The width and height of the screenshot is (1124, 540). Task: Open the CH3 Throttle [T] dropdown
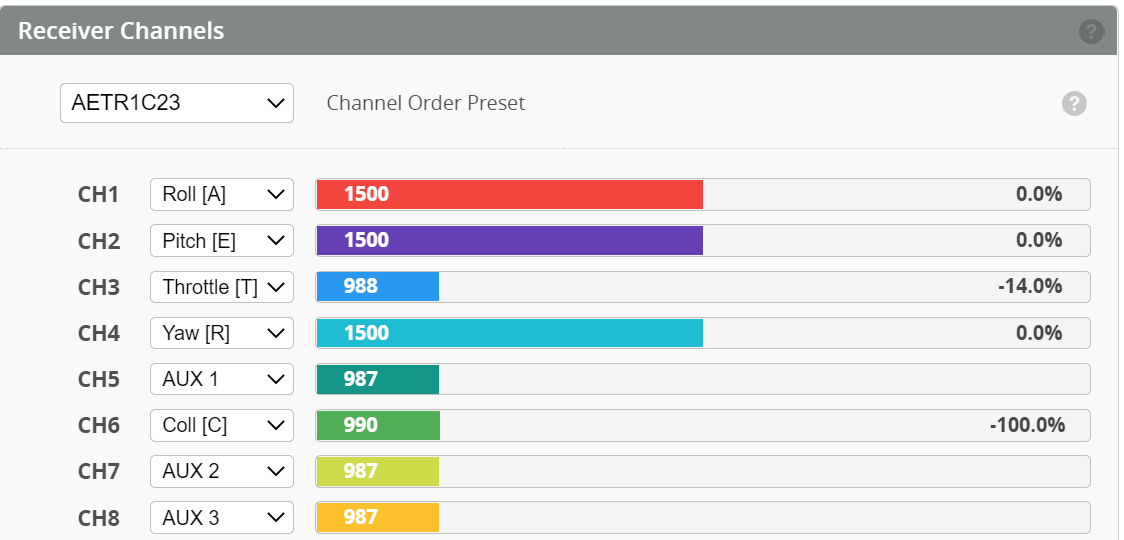[x=222, y=287]
